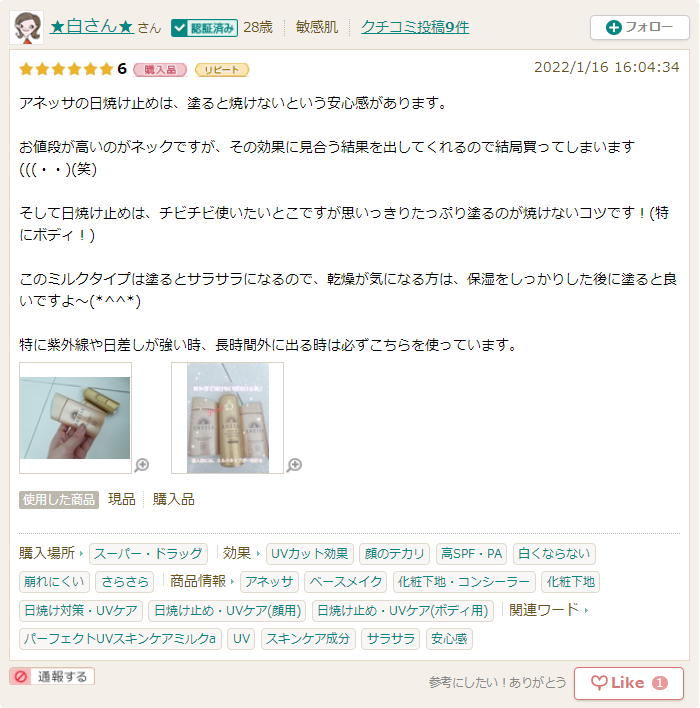Screen dimensions: 700x708
Task: Click the magnifier icon beside second photo
Action: click(x=294, y=465)
